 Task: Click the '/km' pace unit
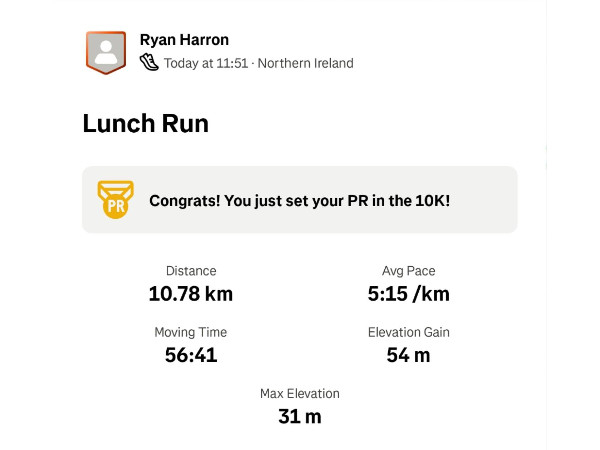click(434, 294)
